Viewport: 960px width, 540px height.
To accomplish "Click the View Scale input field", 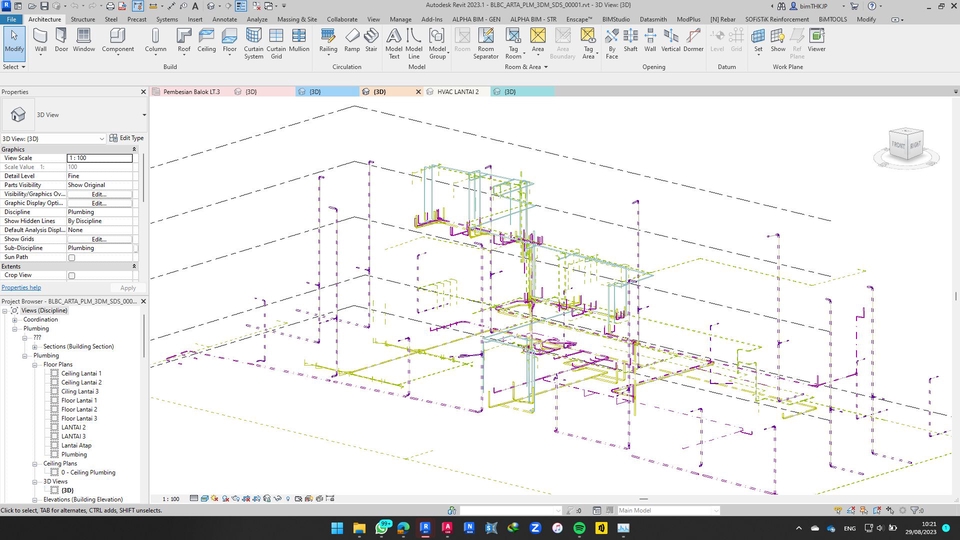I will pyautogui.click(x=99, y=158).
